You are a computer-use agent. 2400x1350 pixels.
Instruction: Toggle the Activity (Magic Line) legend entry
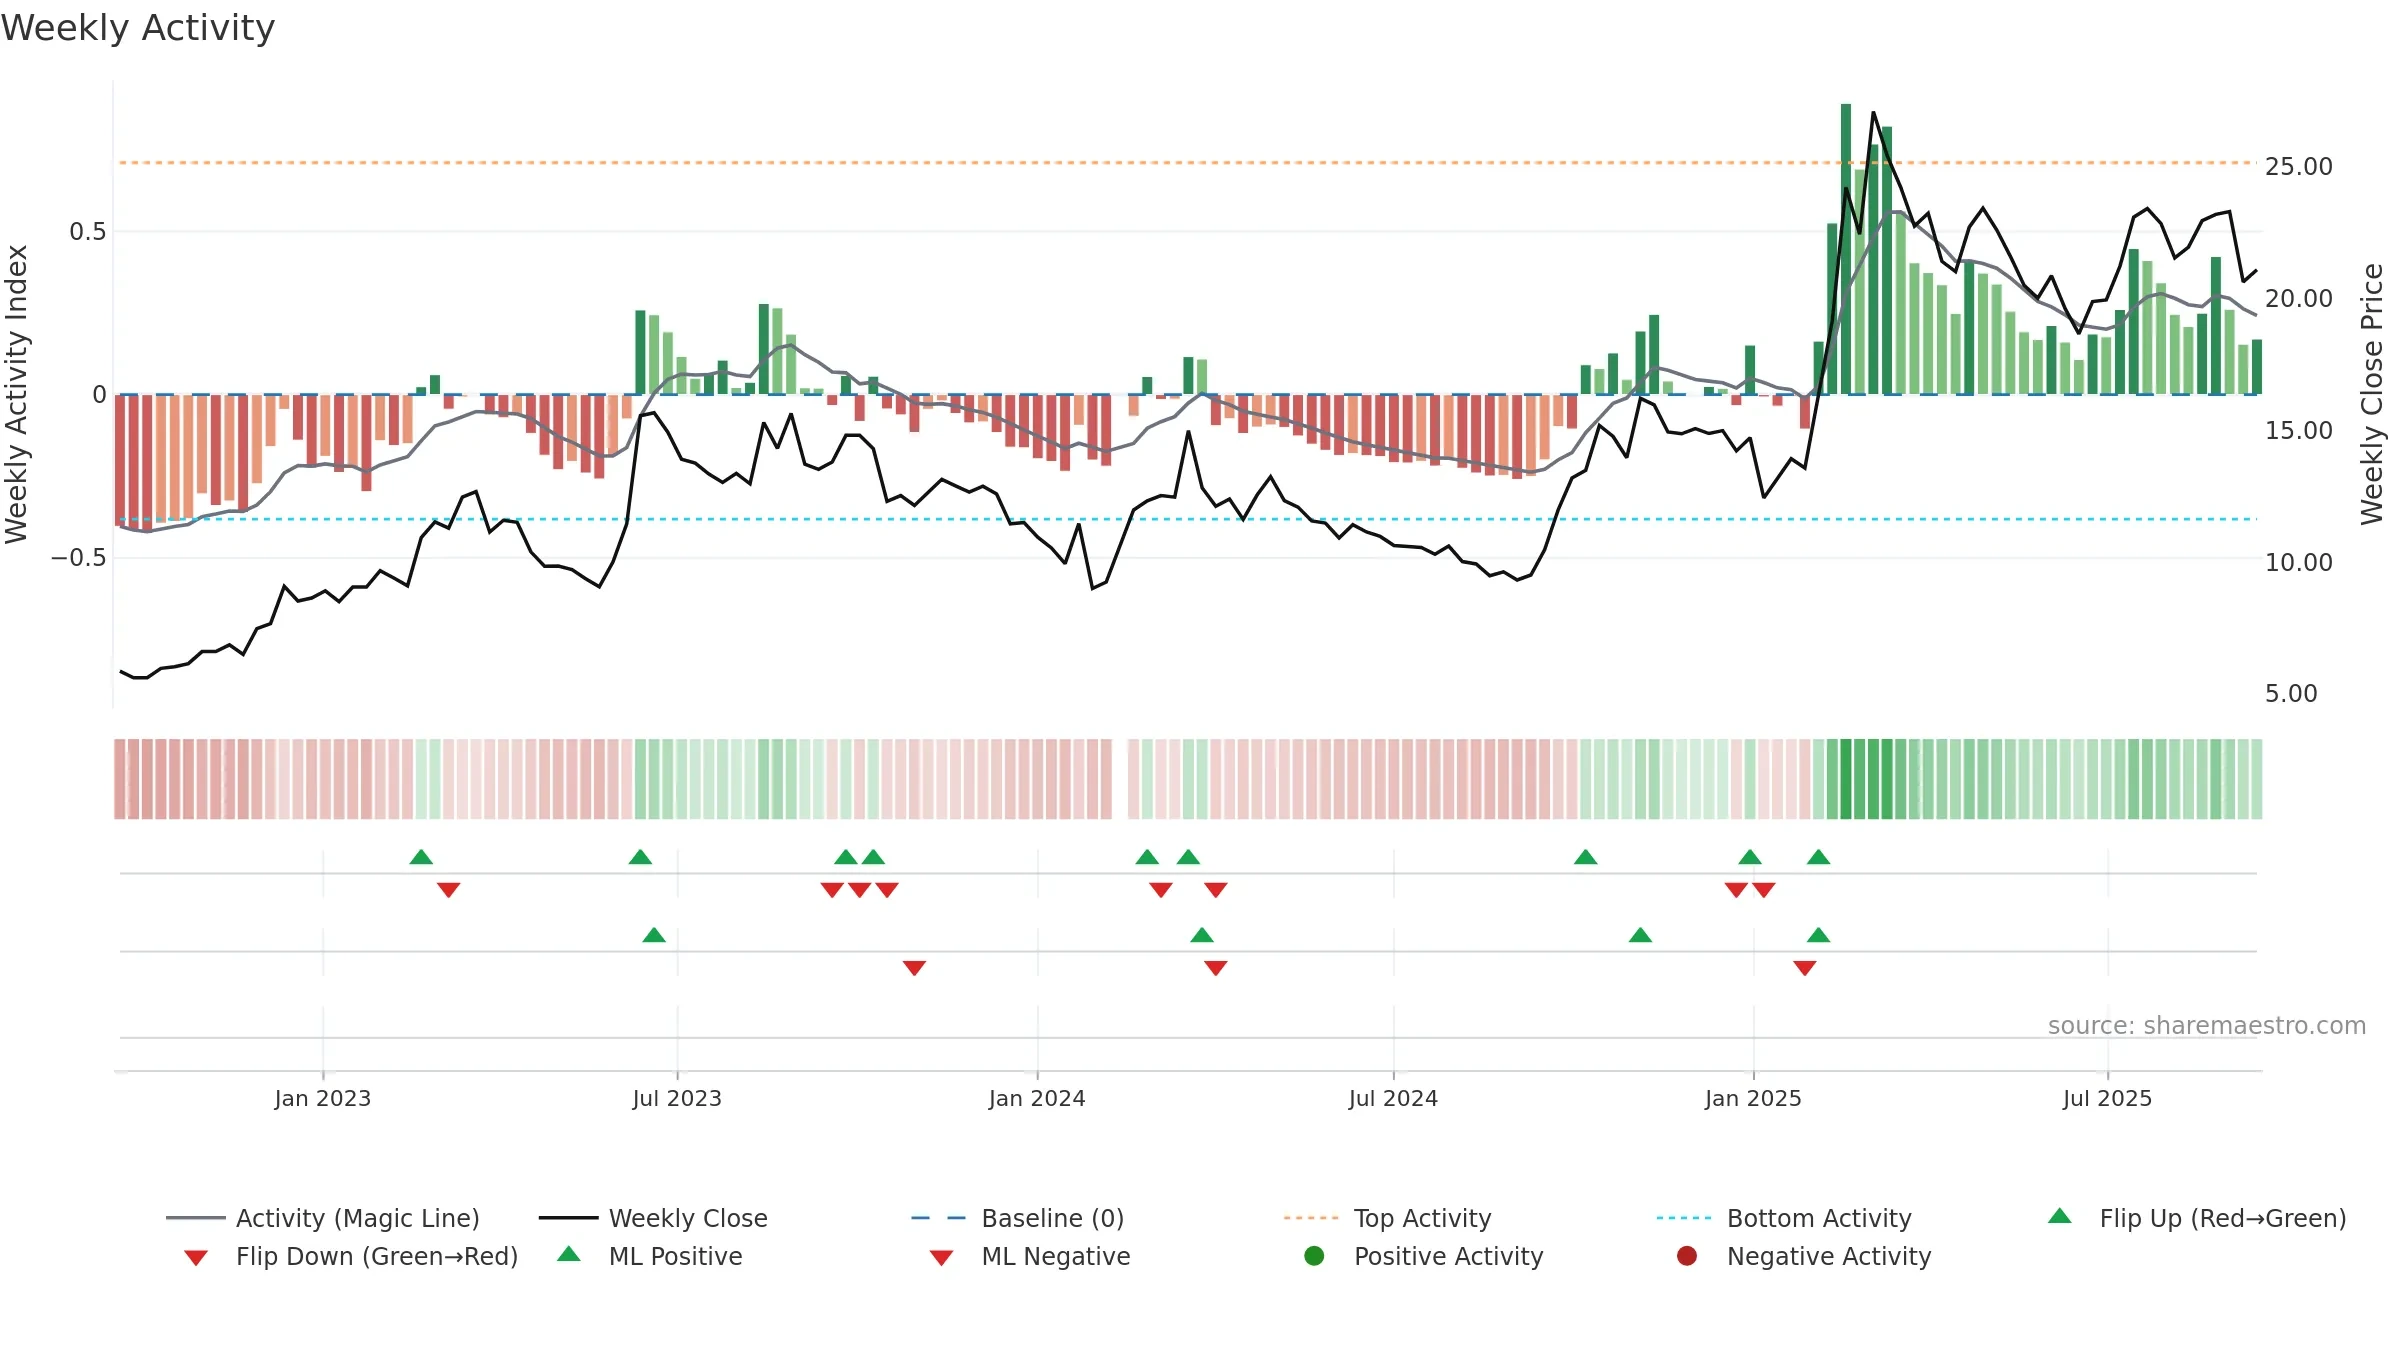[323, 1218]
